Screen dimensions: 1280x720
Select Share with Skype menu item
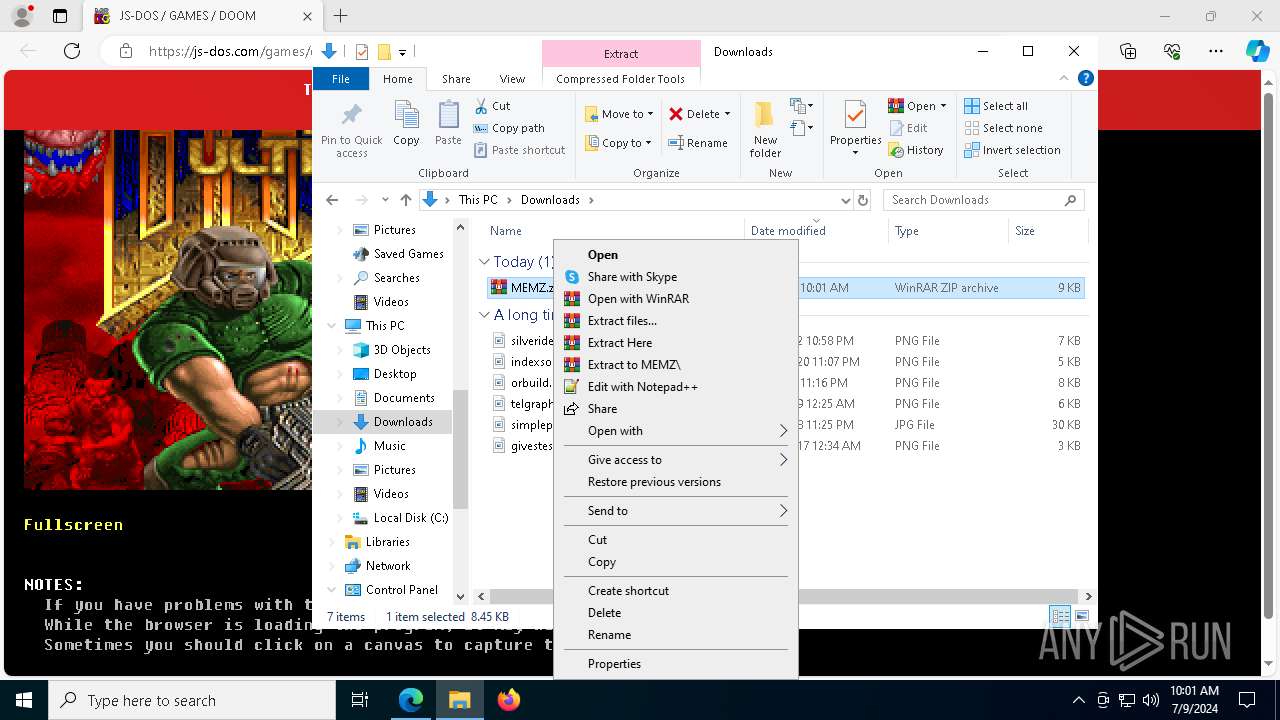(676, 277)
